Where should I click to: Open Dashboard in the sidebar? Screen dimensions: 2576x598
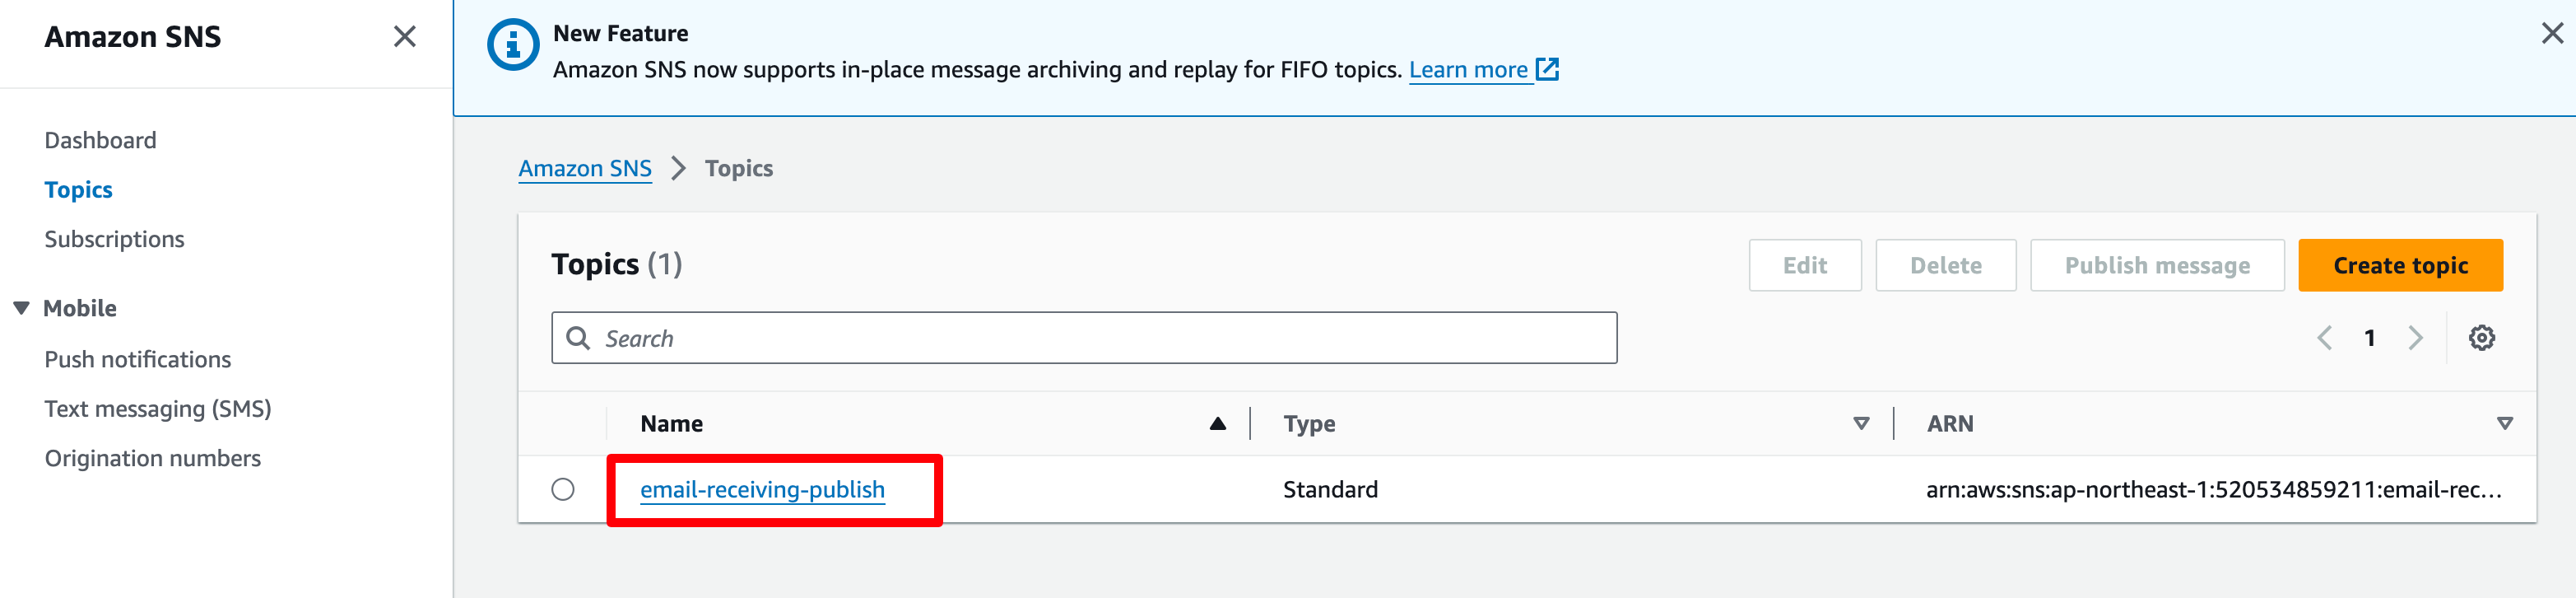[100, 140]
